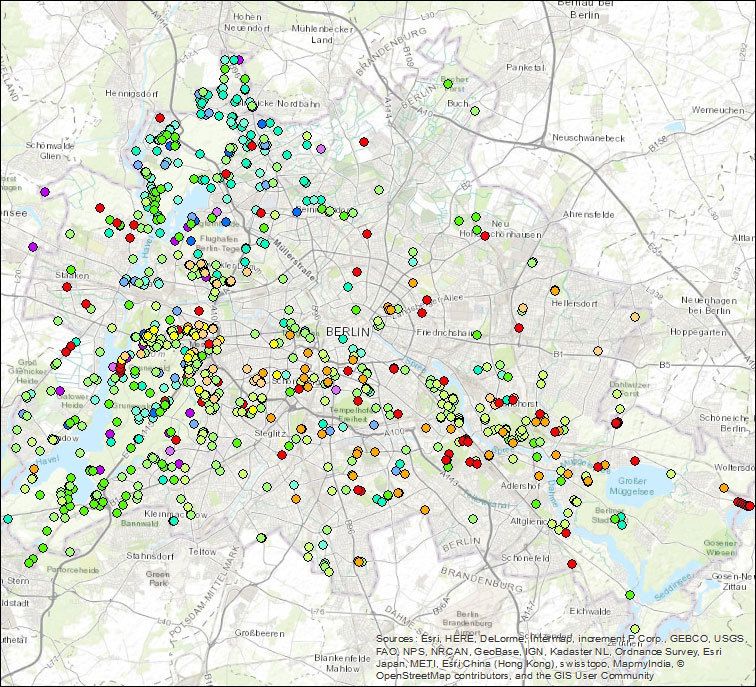The height and width of the screenshot is (687, 756).
Task: Click the red marker above Staaken label
Action: tap(67, 287)
